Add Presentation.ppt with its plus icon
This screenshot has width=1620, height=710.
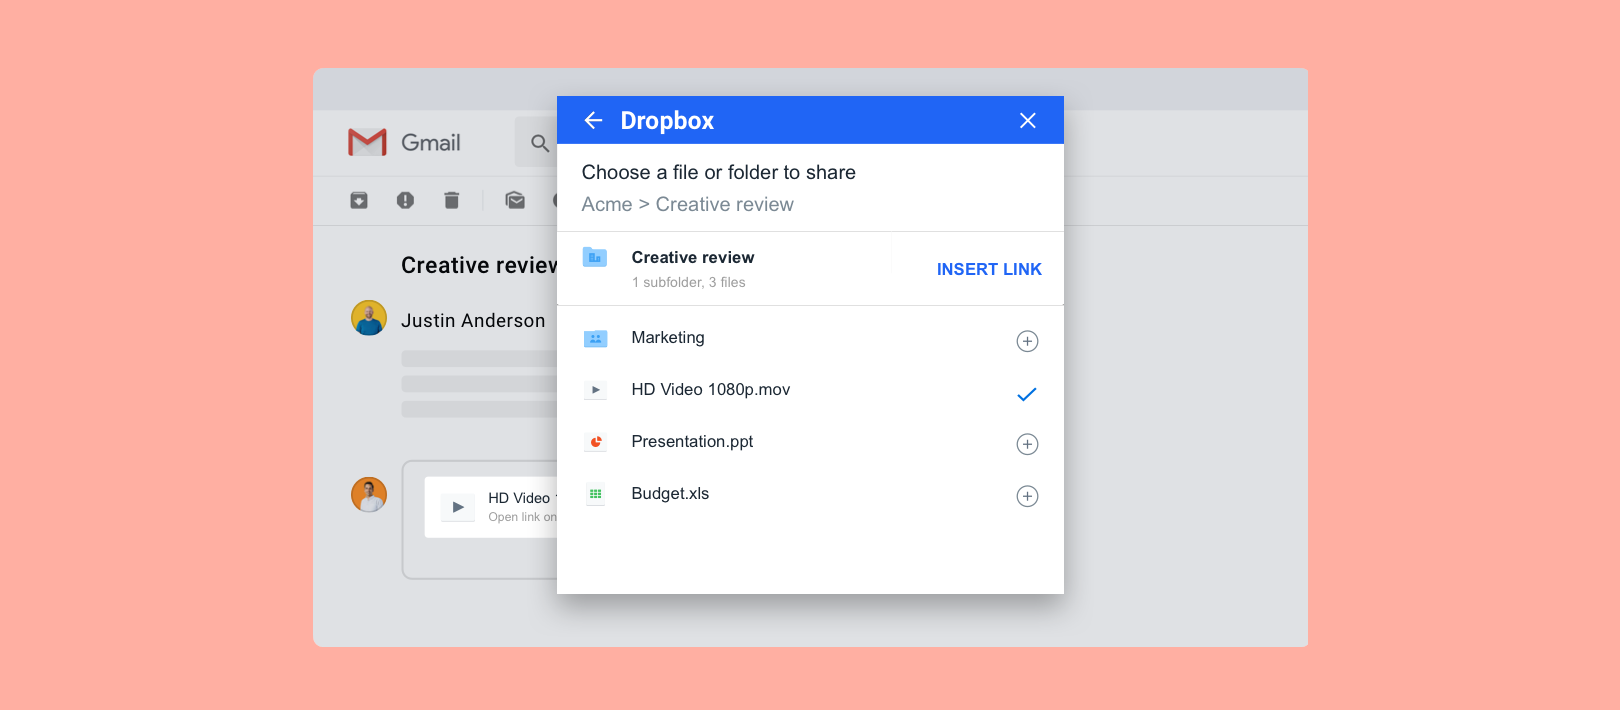[x=1027, y=444]
